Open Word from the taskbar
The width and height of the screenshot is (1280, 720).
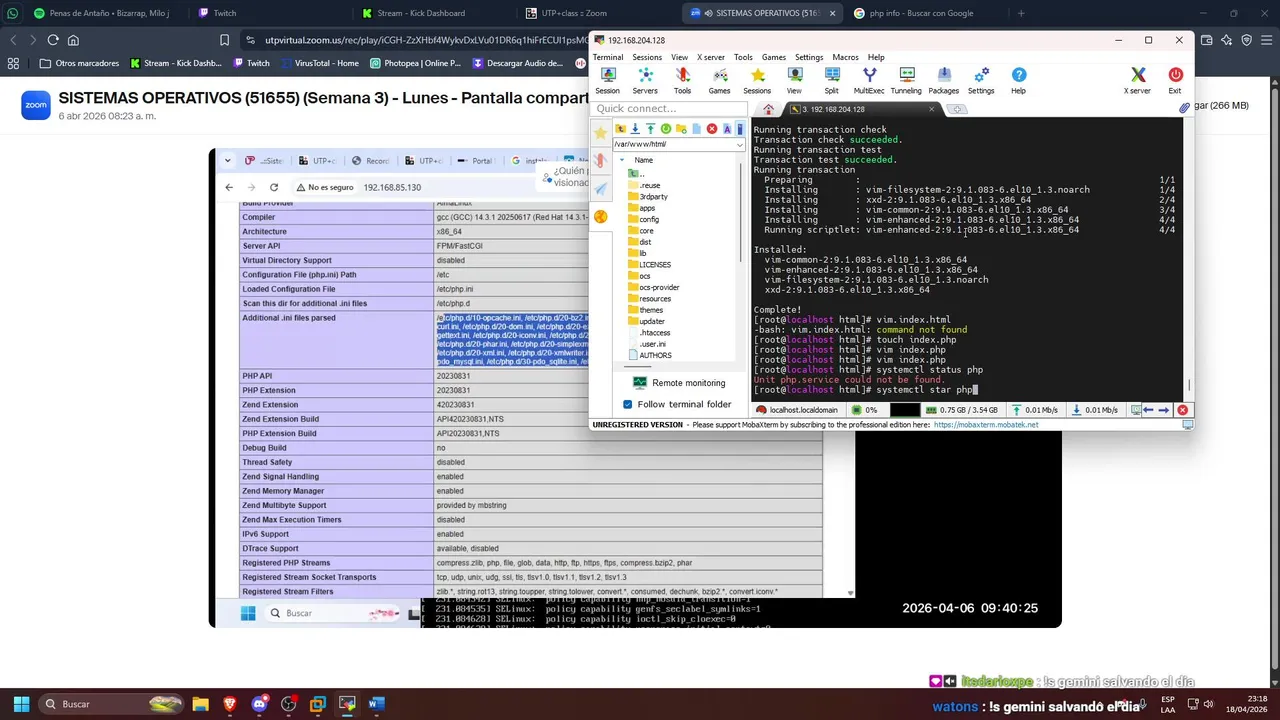[x=376, y=704]
